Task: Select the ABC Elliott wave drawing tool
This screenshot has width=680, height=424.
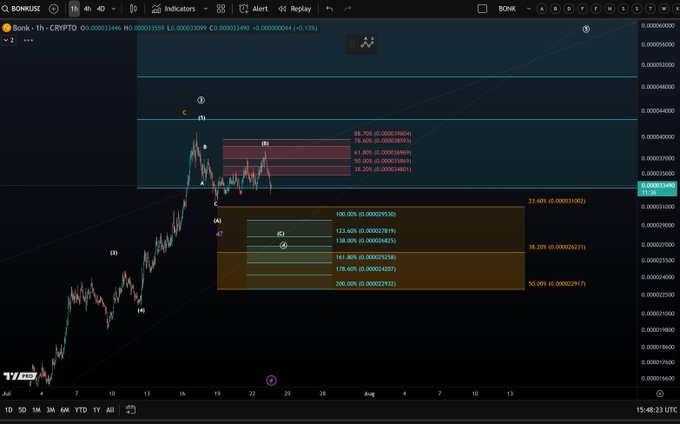Action: tap(367, 43)
